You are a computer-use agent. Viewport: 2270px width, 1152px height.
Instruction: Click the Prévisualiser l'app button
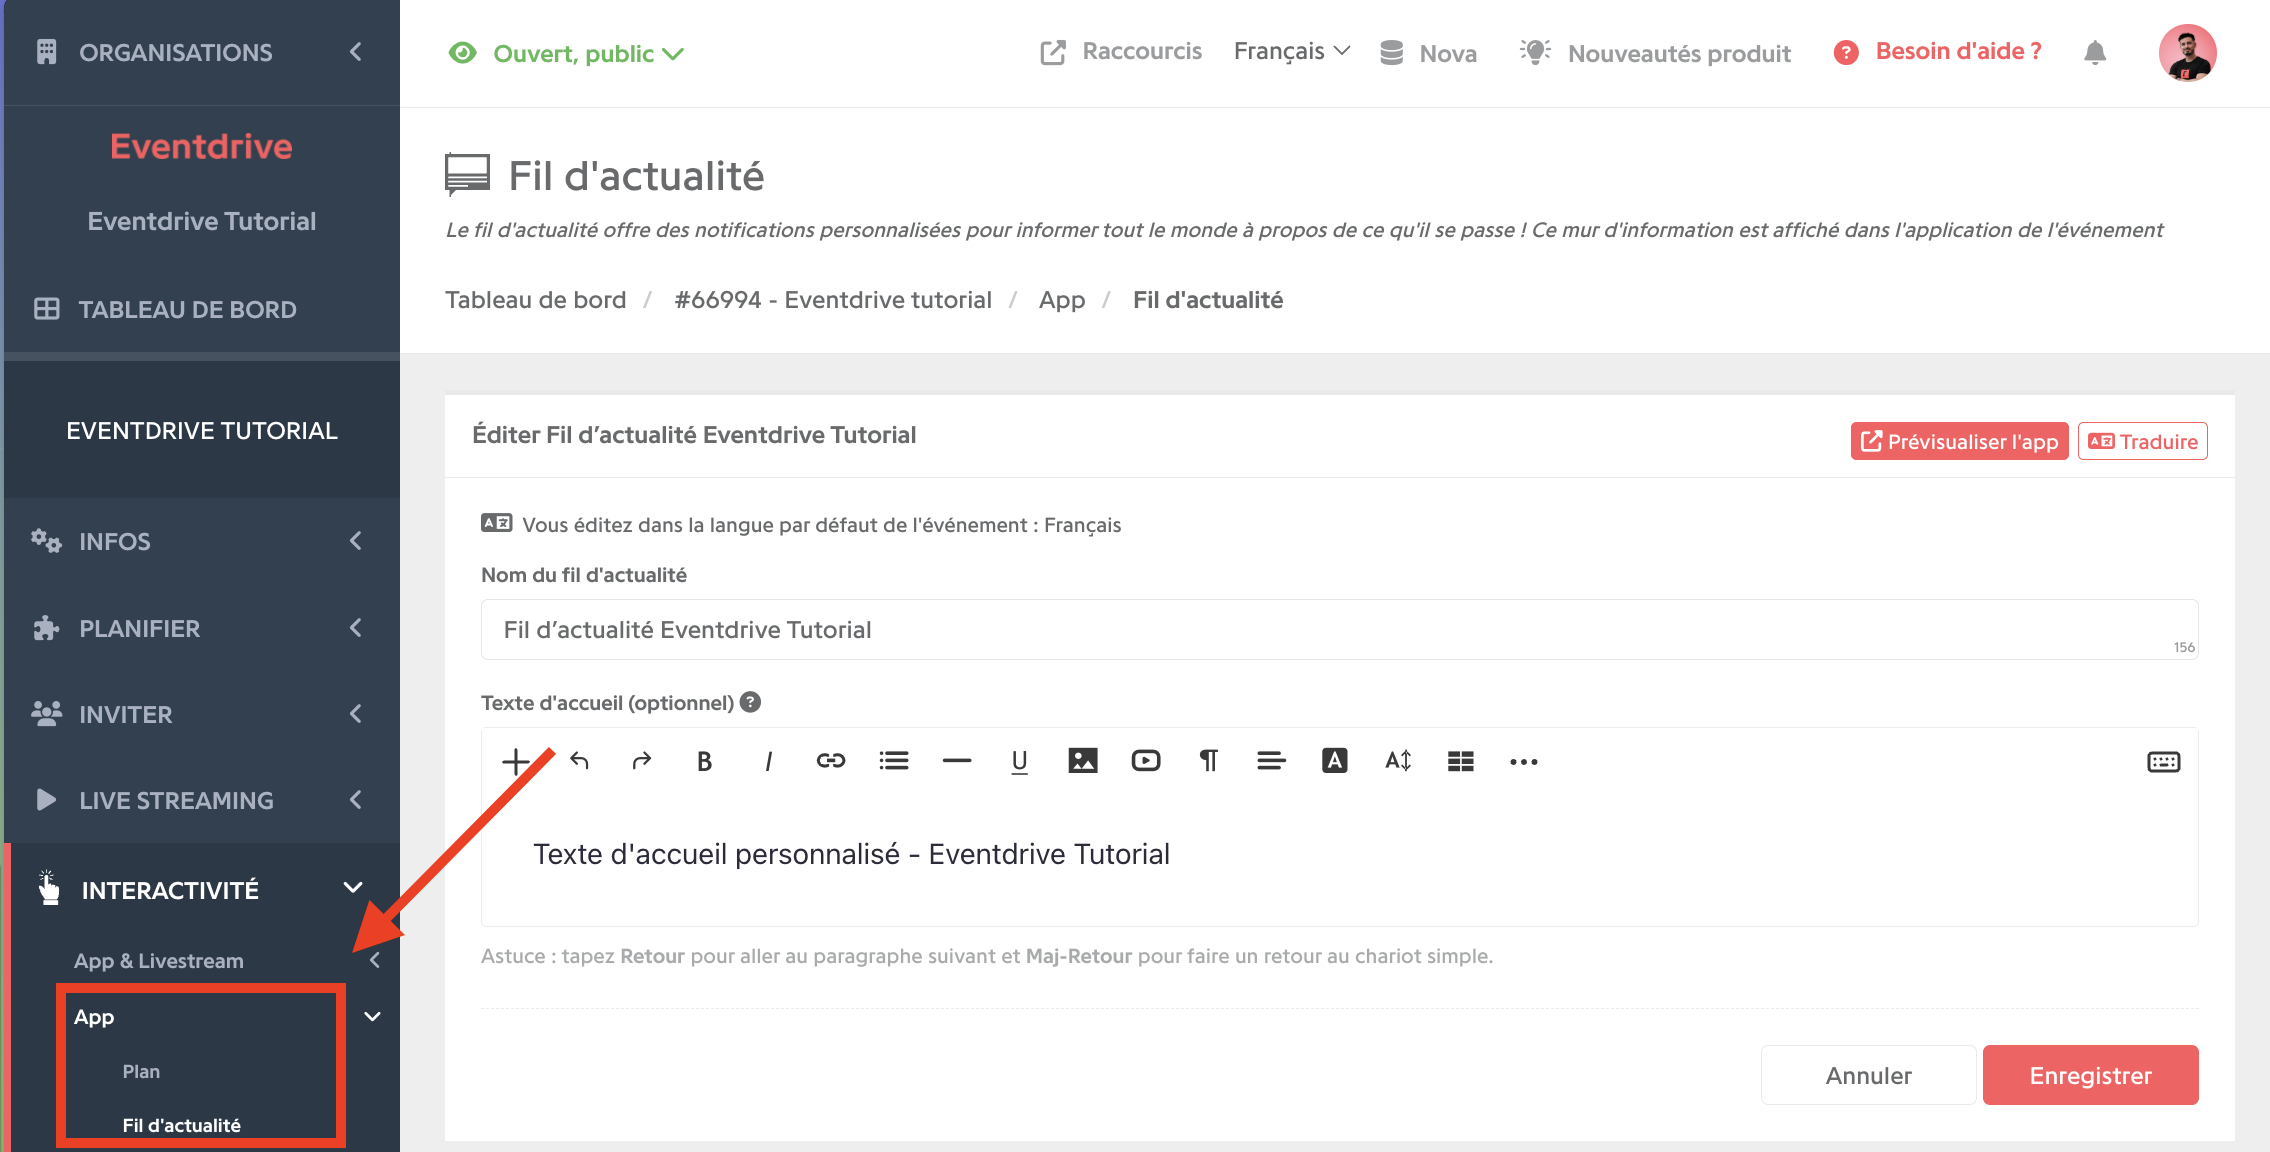tap(1959, 441)
